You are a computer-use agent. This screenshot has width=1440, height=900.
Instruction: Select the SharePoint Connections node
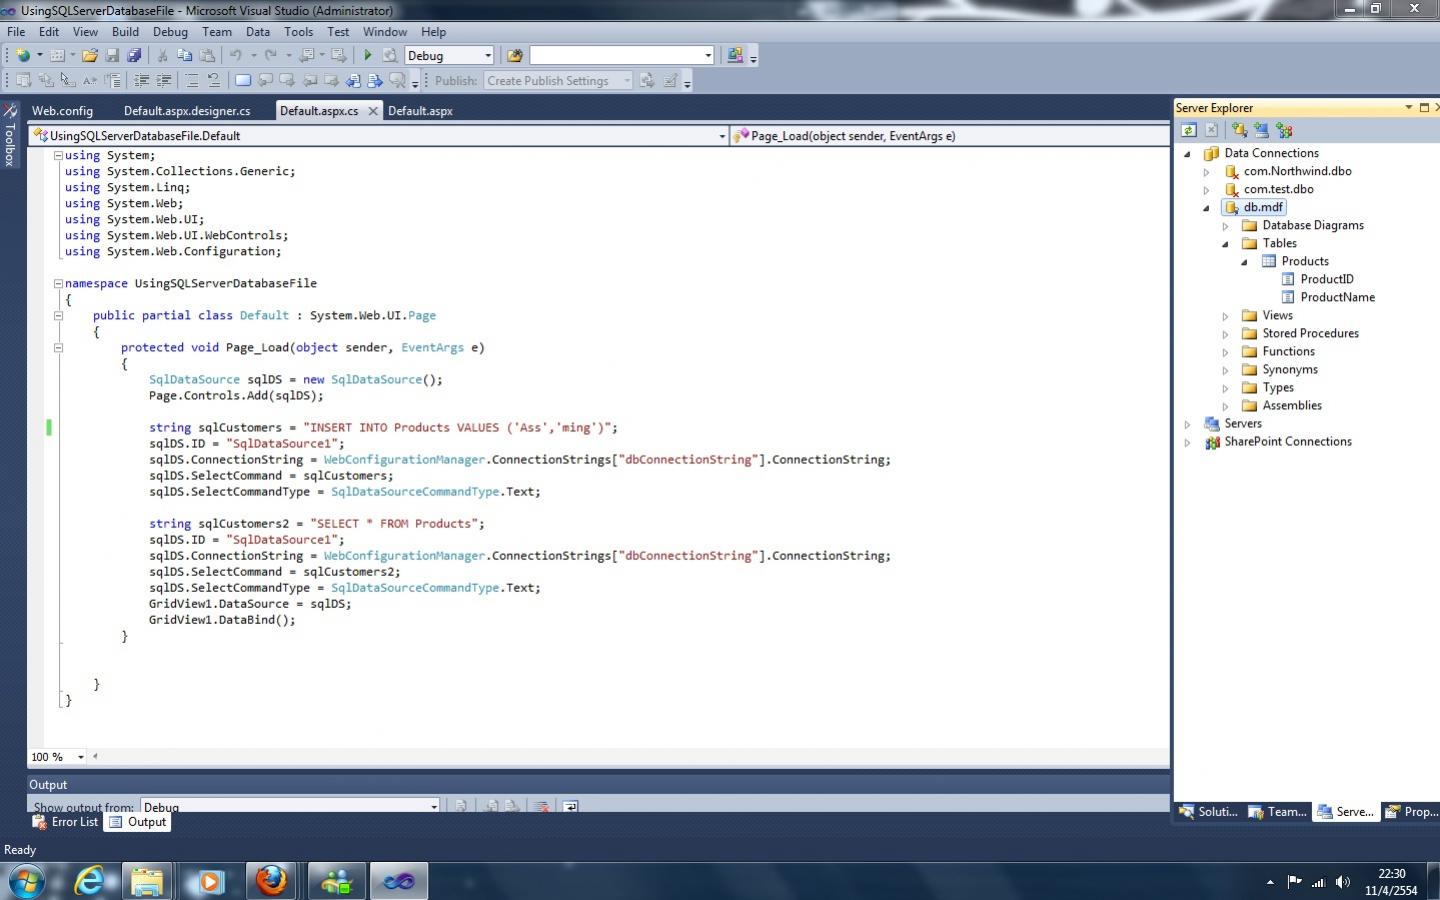(1287, 441)
